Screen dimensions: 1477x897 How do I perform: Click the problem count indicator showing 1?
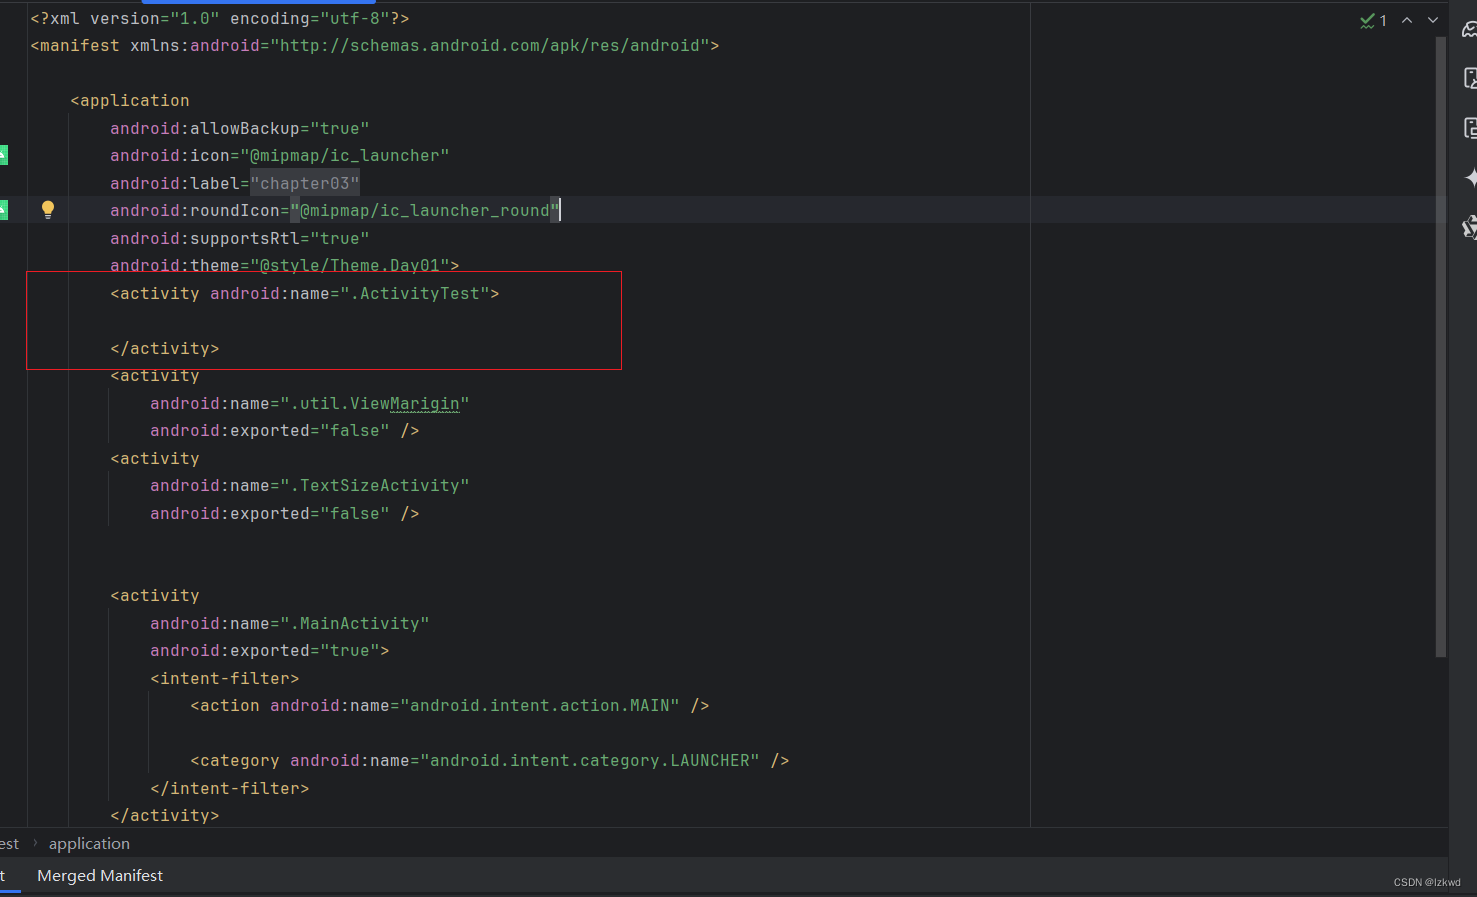tap(1382, 19)
